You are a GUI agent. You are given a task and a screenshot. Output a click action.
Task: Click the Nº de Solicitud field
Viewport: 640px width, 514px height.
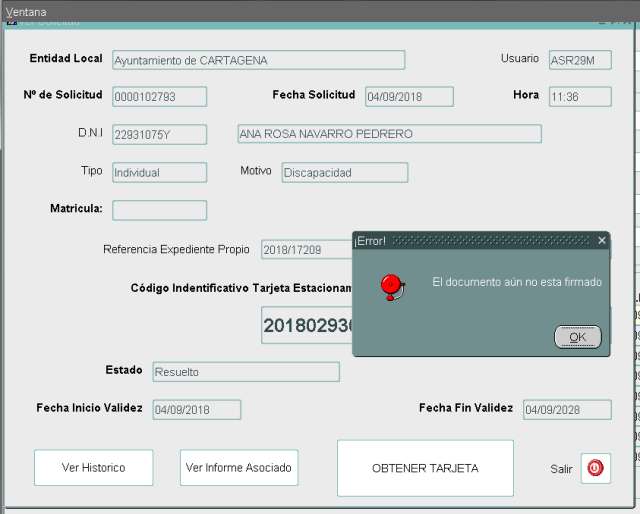pos(159,97)
